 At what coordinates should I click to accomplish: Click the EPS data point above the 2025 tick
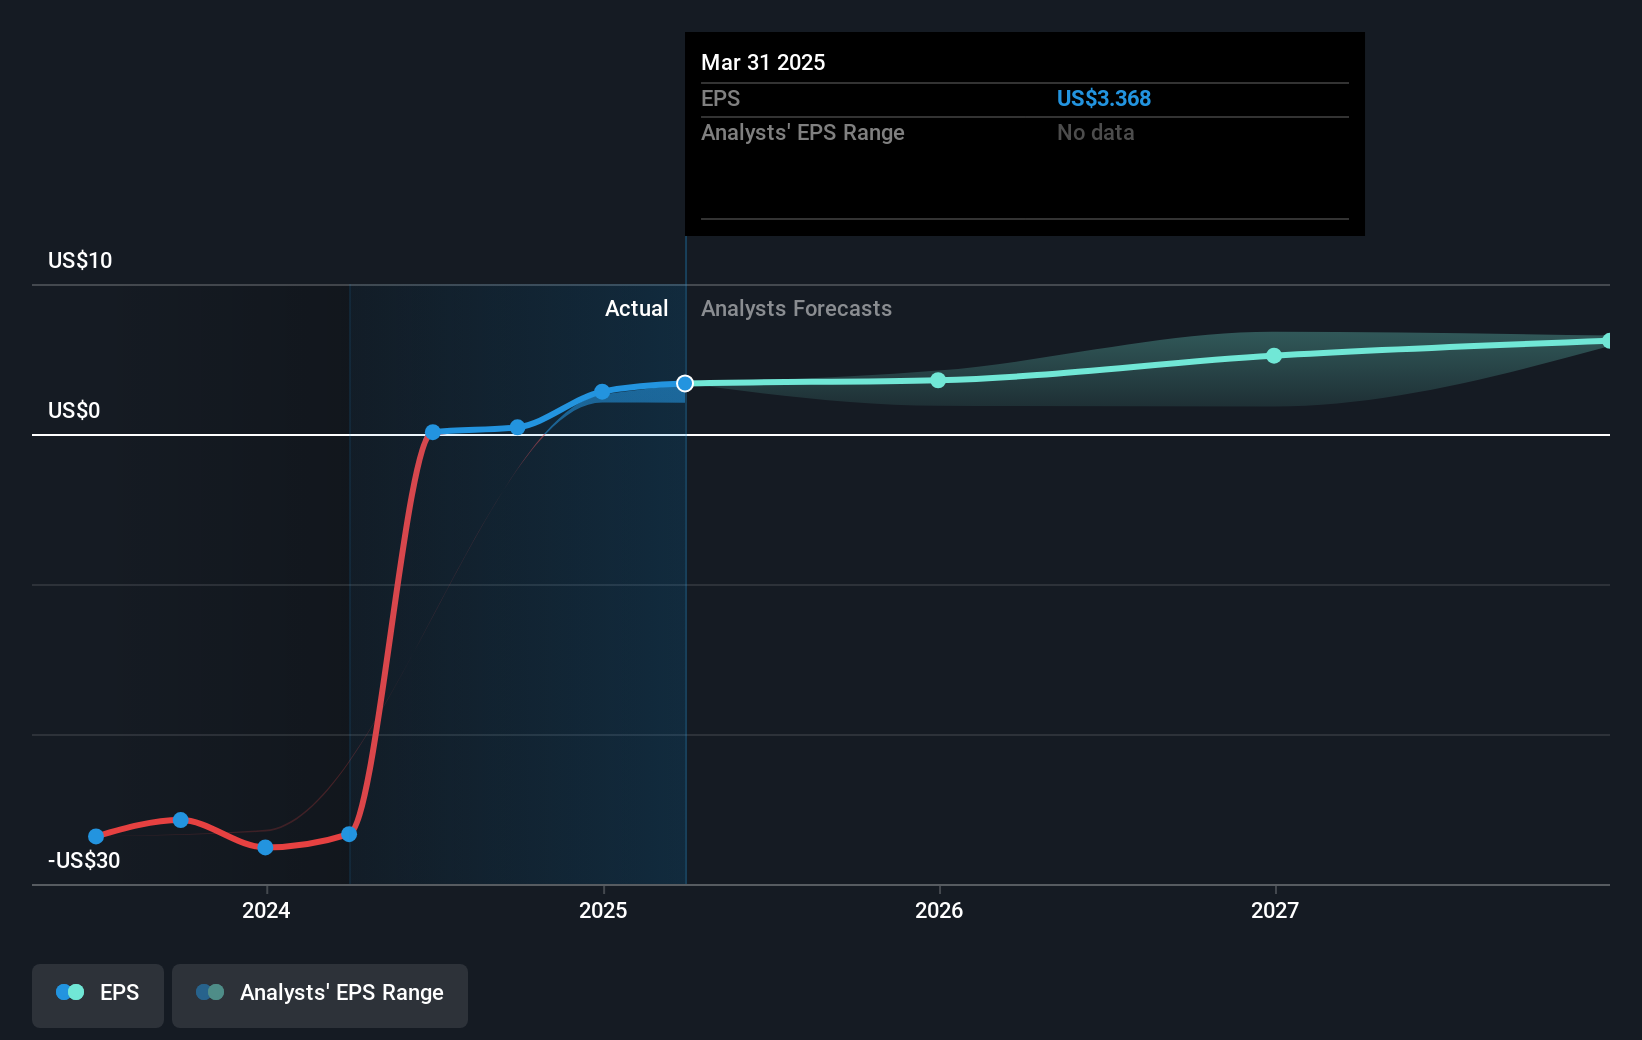[602, 392]
